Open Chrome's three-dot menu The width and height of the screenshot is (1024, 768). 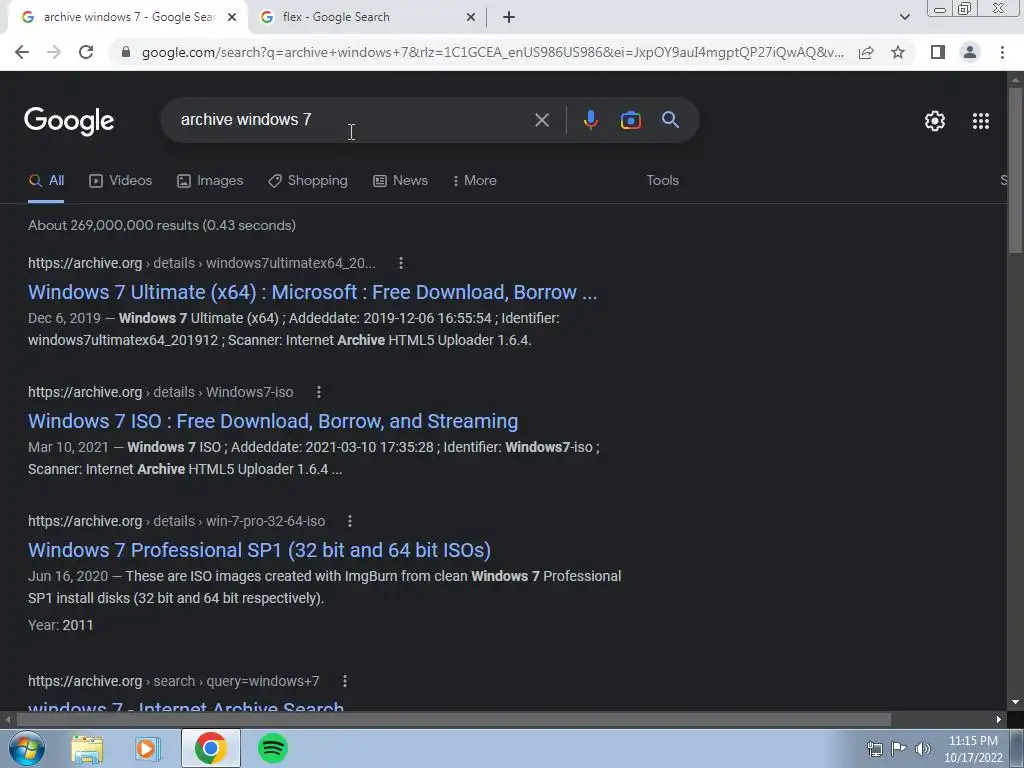click(1002, 52)
